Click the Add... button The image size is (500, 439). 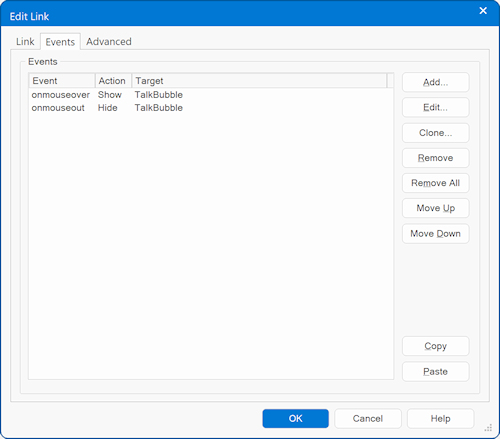[x=435, y=82]
